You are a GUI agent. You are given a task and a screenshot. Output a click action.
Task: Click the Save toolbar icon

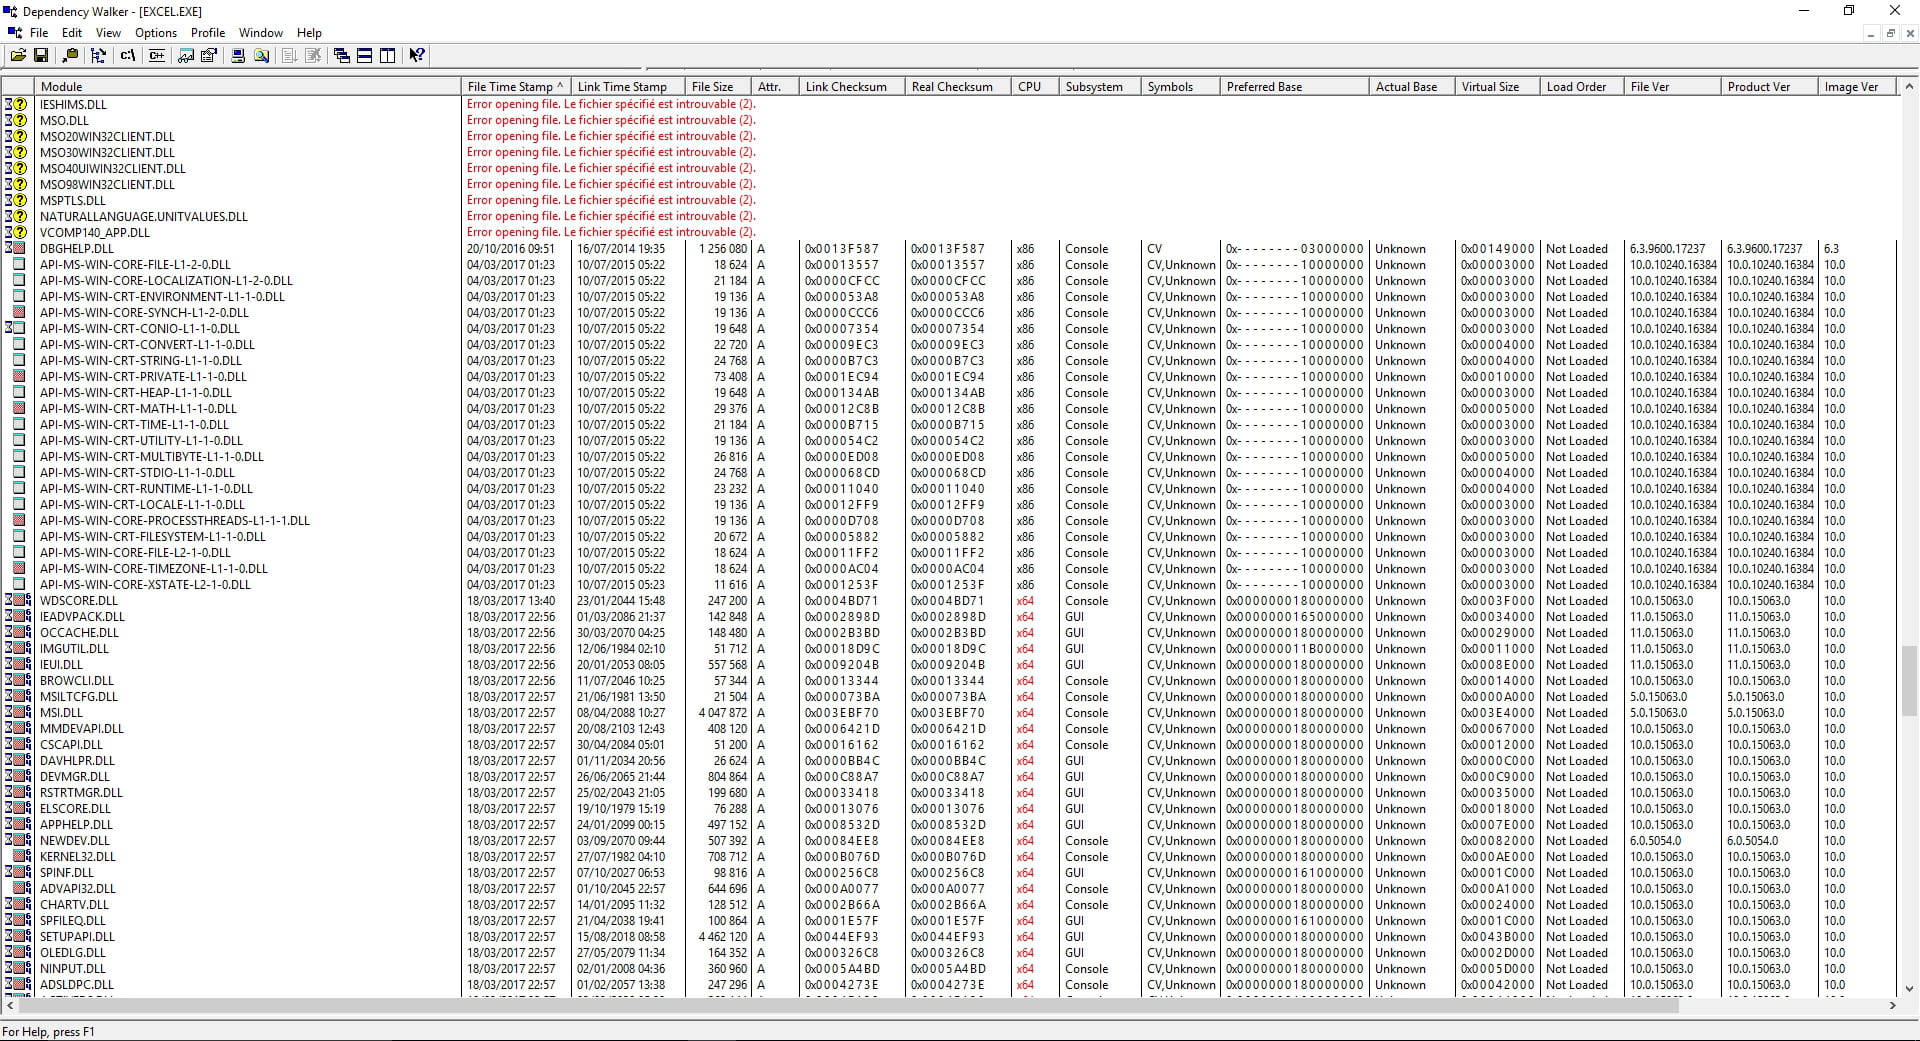click(41, 56)
